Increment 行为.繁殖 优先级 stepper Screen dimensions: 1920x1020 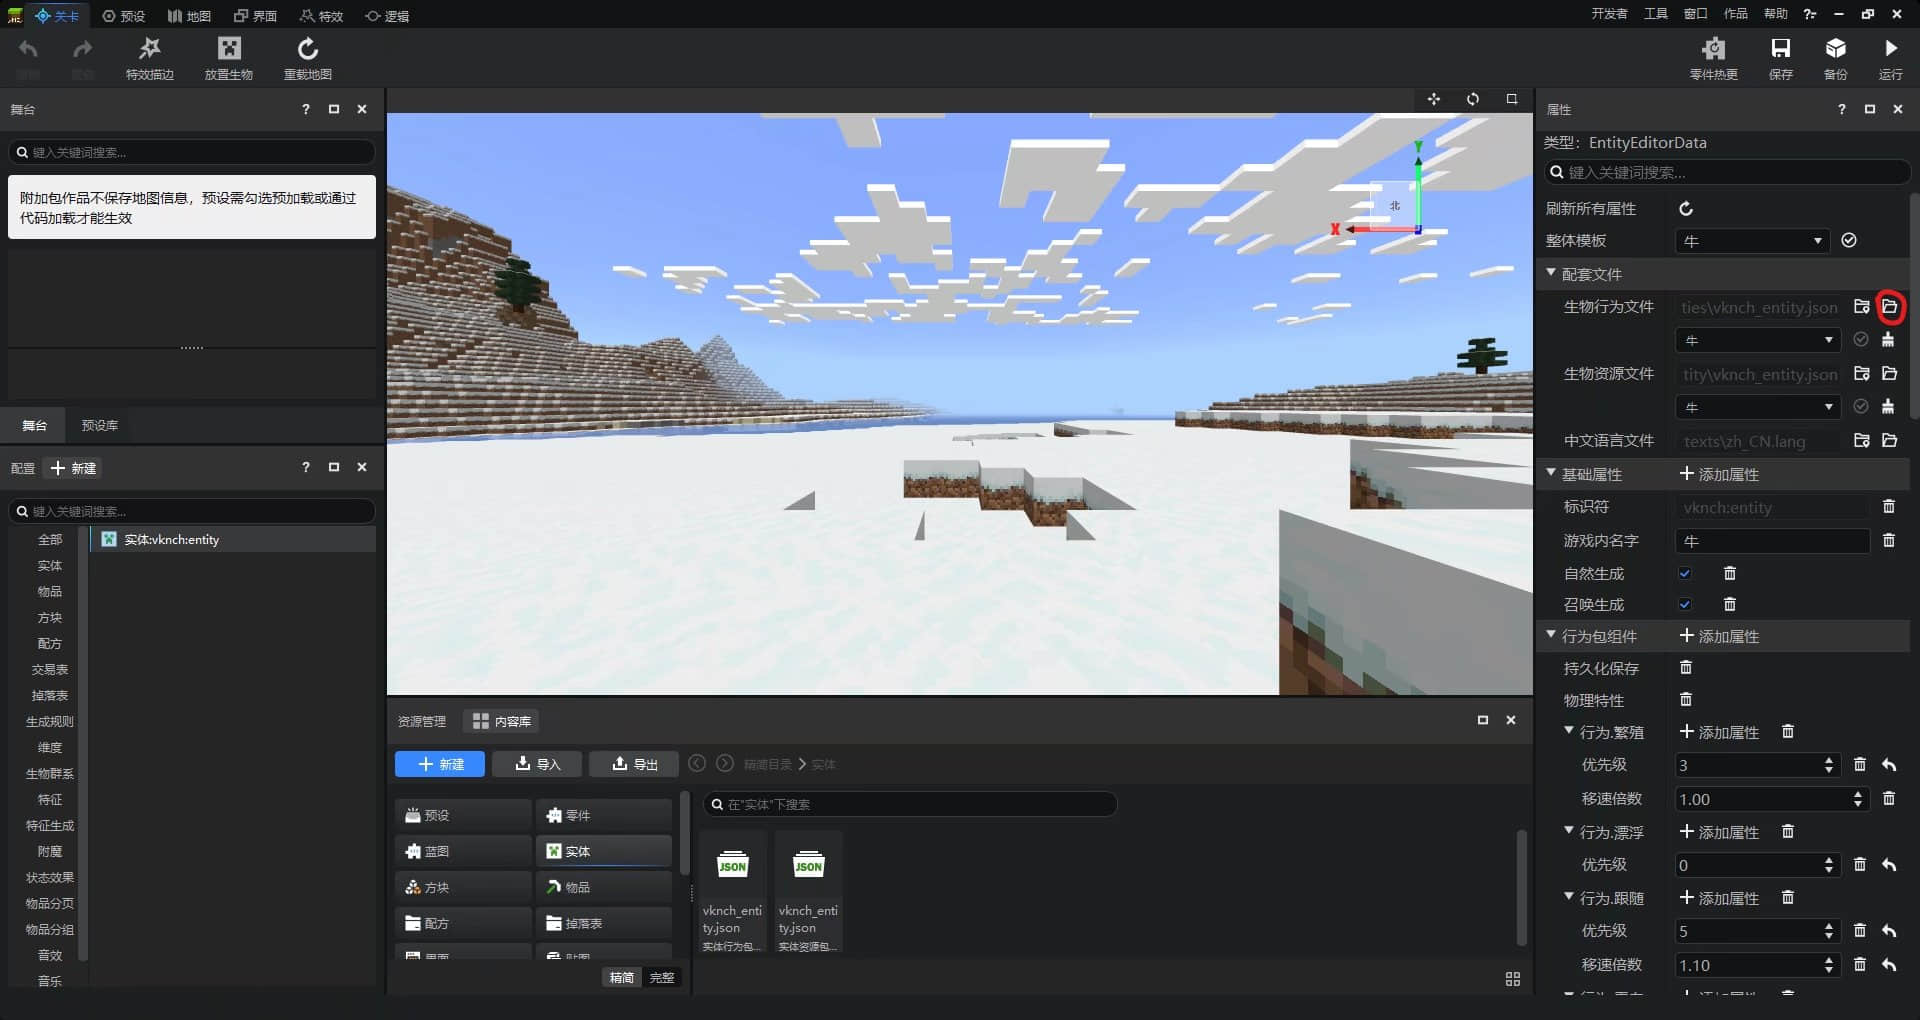click(1829, 760)
